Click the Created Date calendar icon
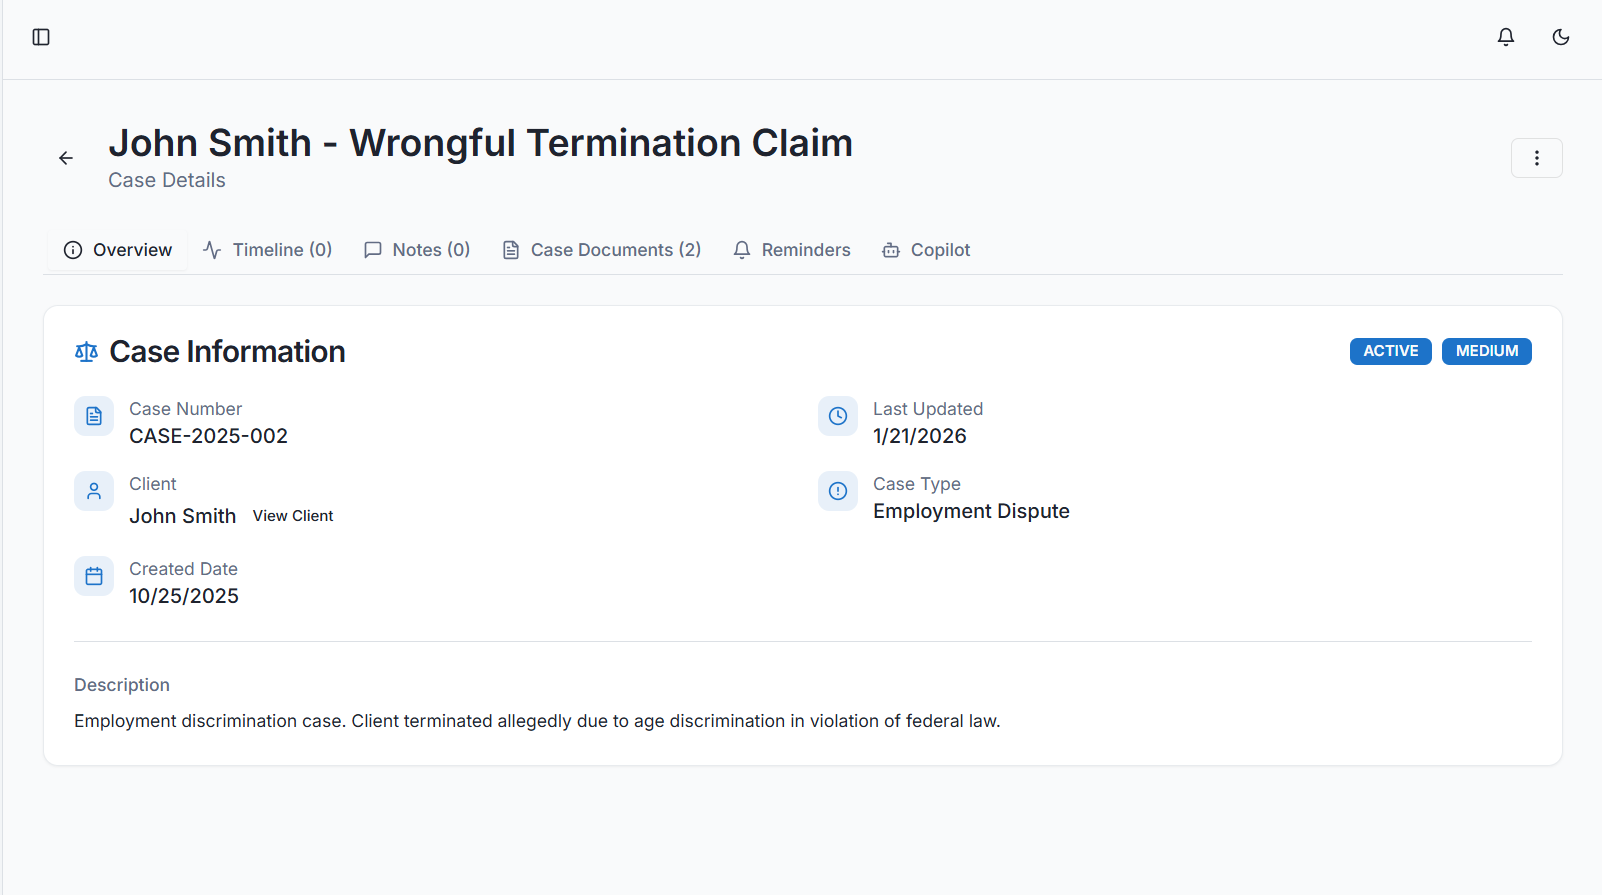This screenshot has width=1602, height=895. 94,576
